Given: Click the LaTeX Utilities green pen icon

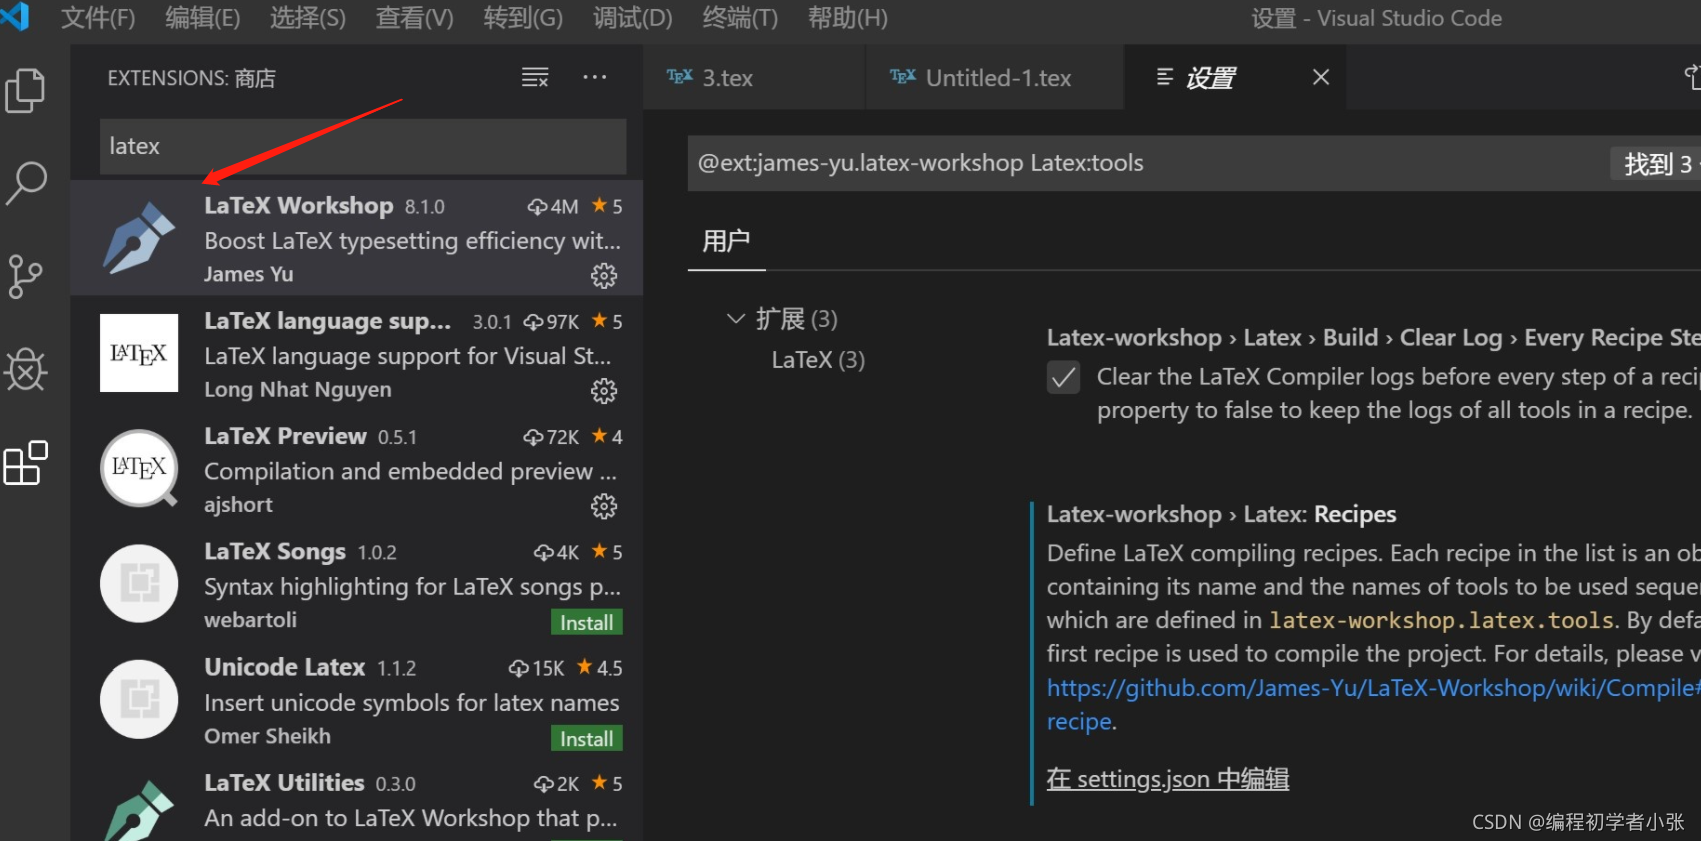Looking at the screenshot, I should pos(139,811).
